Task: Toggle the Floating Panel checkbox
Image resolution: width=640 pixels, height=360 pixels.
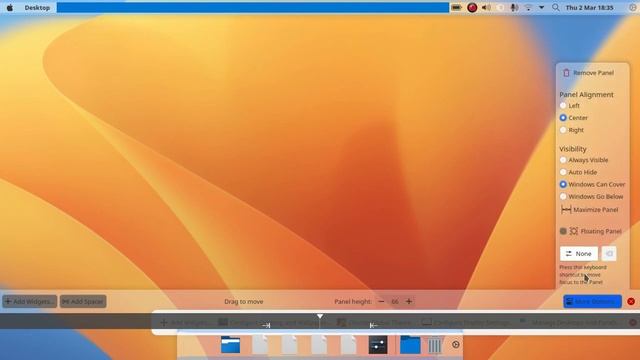Action: pyautogui.click(x=563, y=231)
